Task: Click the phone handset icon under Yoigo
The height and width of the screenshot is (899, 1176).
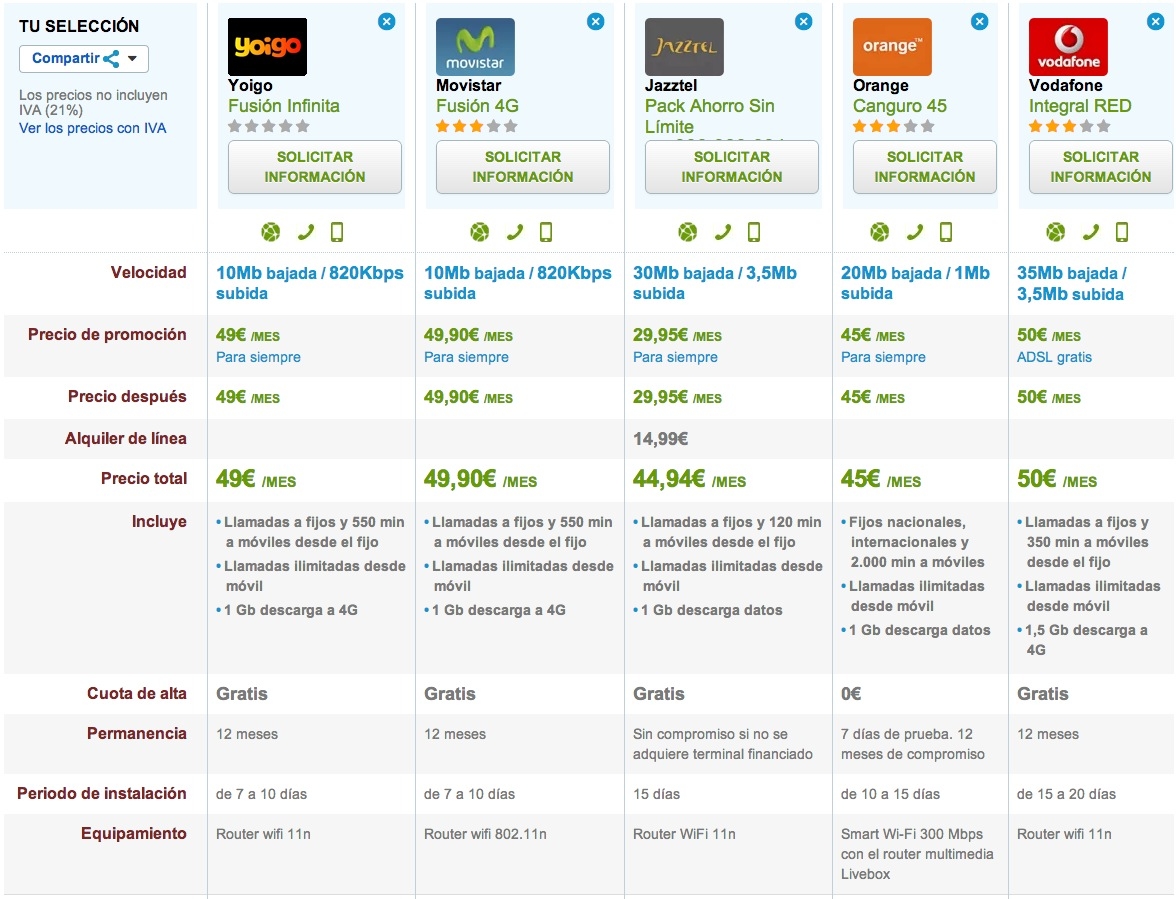Action: coord(305,232)
